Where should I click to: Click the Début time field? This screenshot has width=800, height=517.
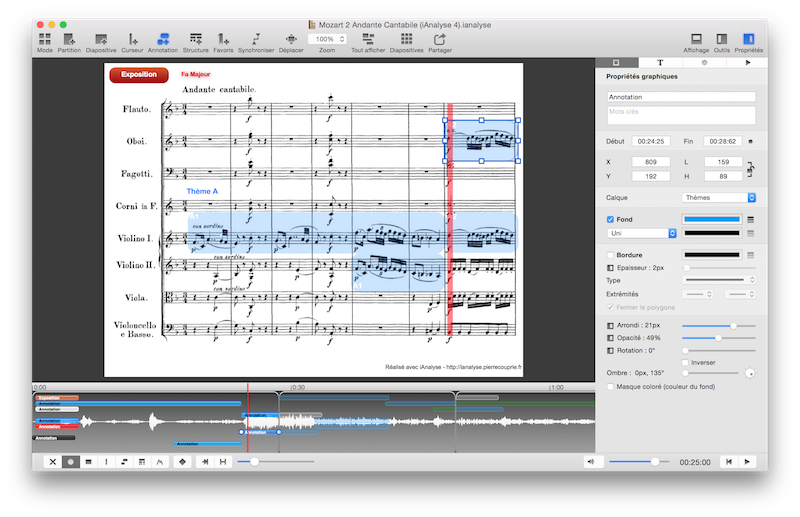pyautogui.click(x=651, y=141)
